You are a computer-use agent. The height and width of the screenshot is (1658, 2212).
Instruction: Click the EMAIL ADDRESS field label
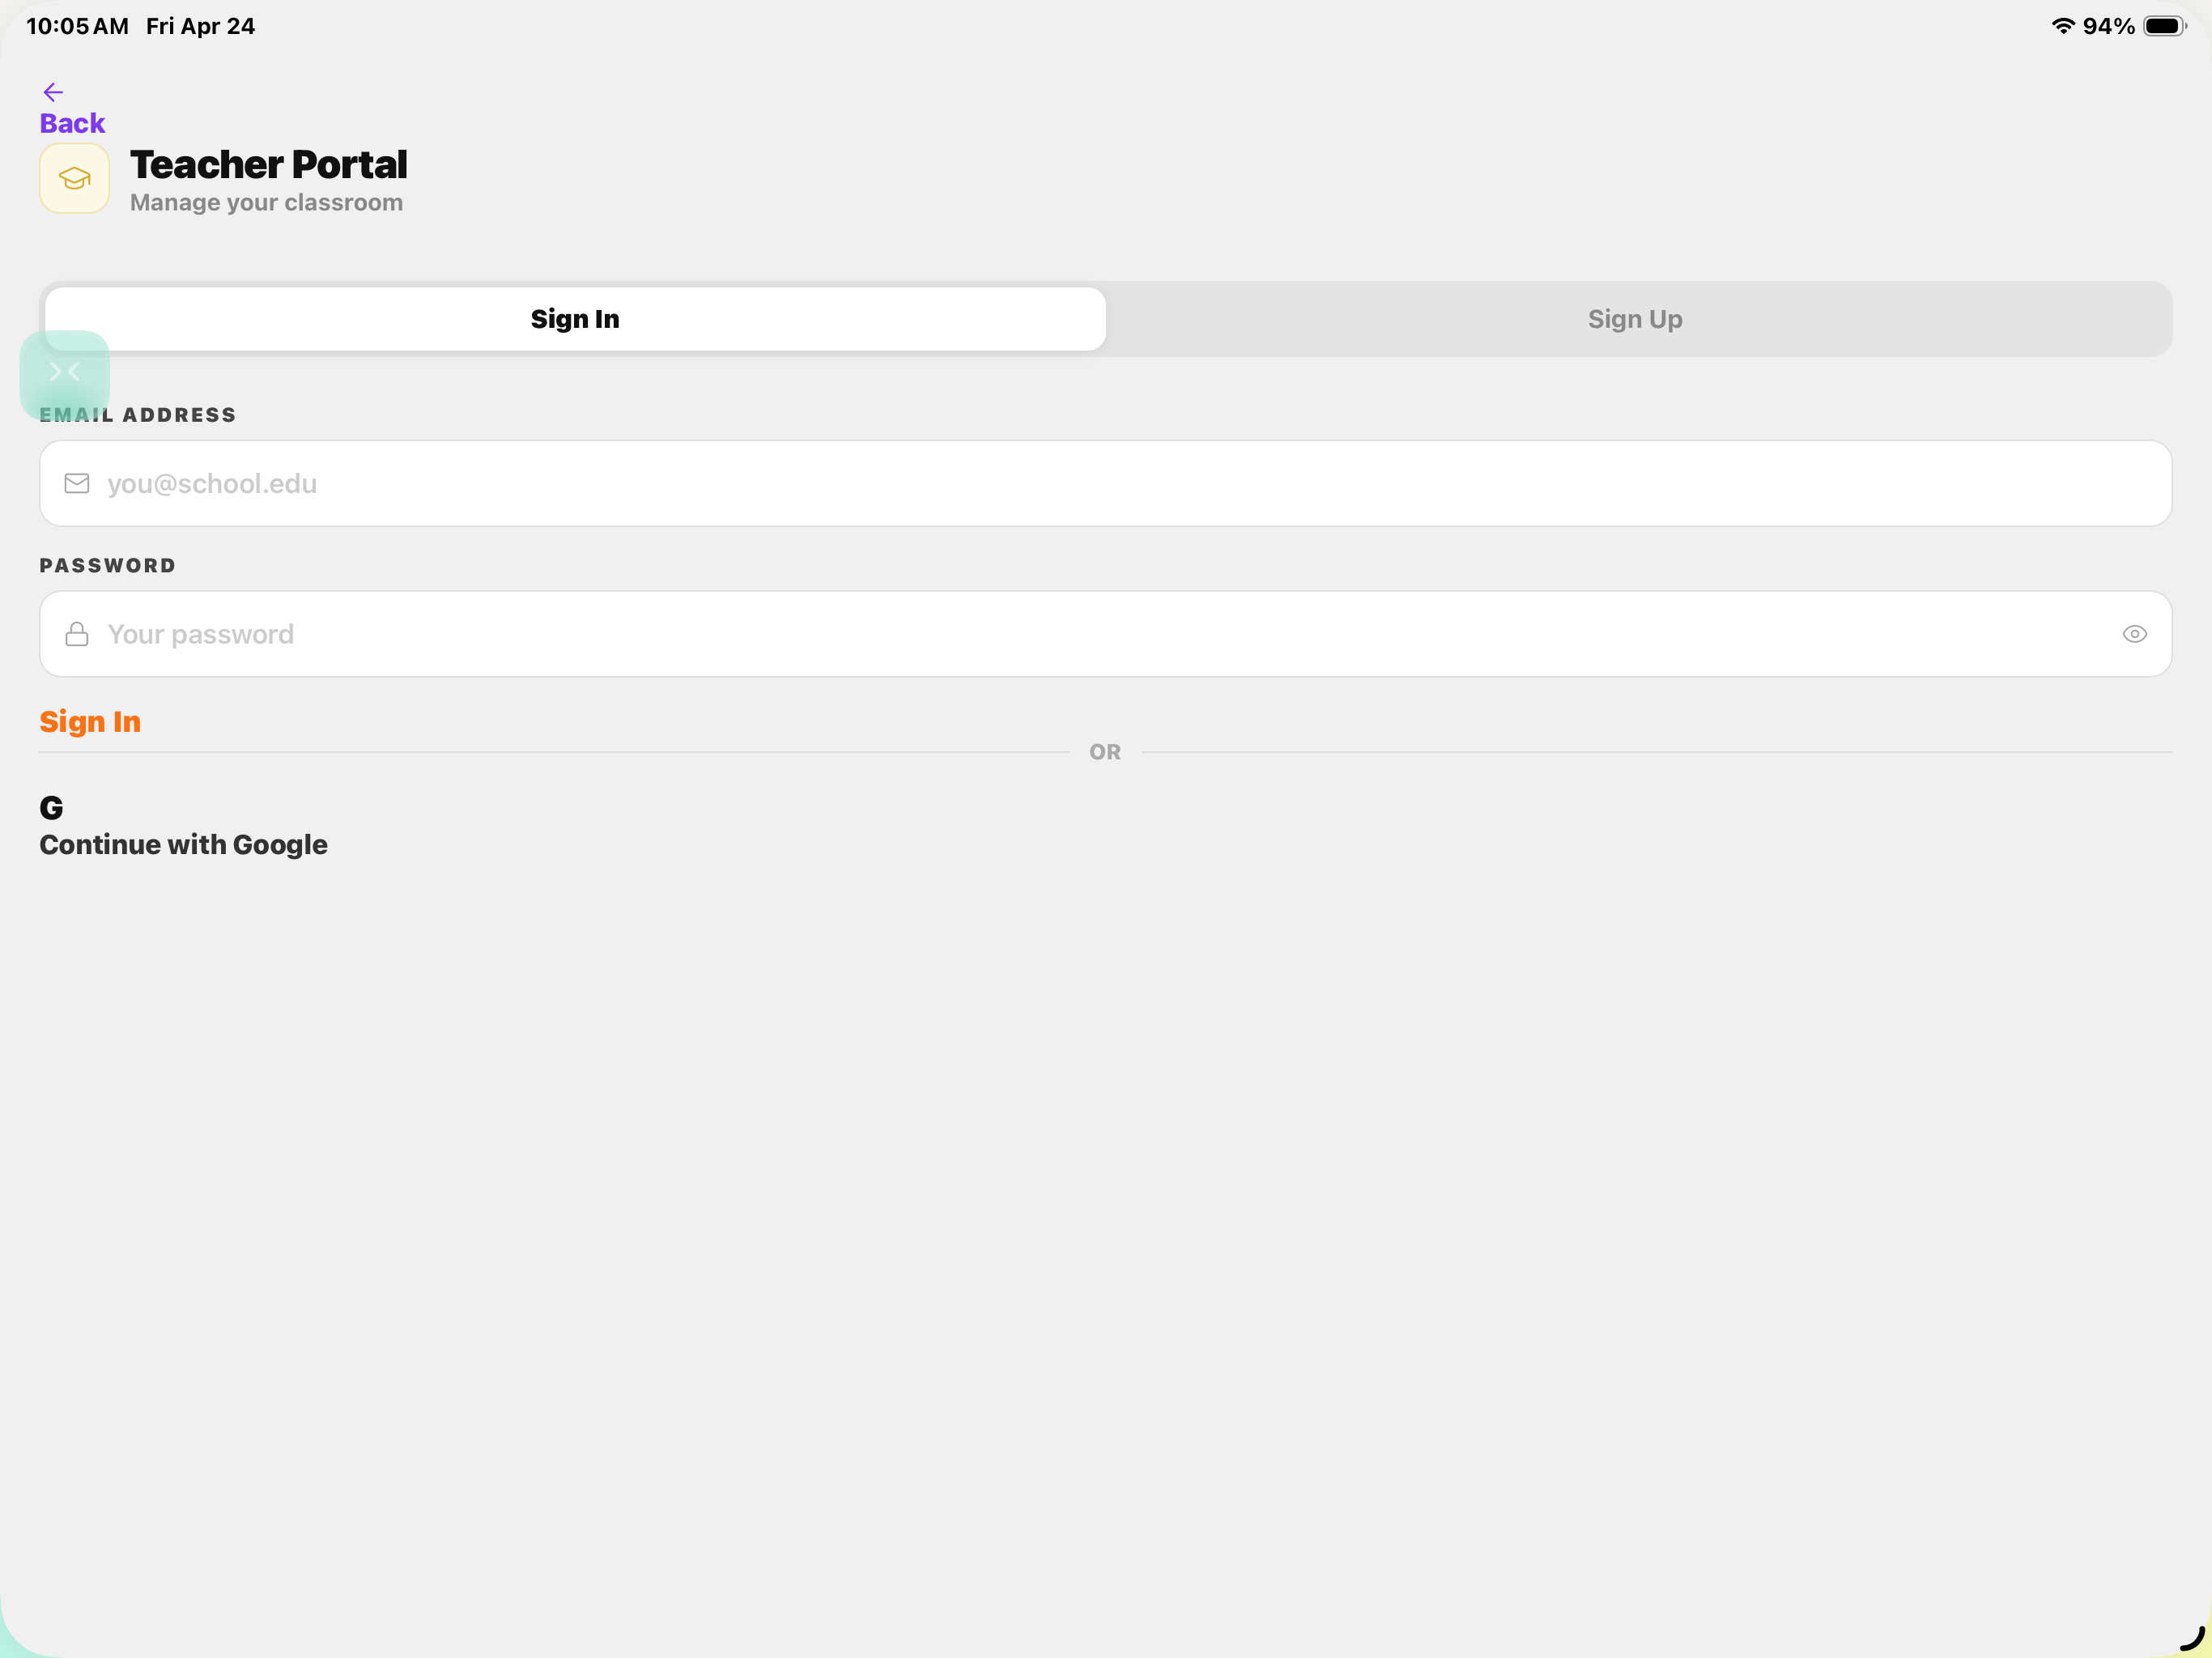138,415
